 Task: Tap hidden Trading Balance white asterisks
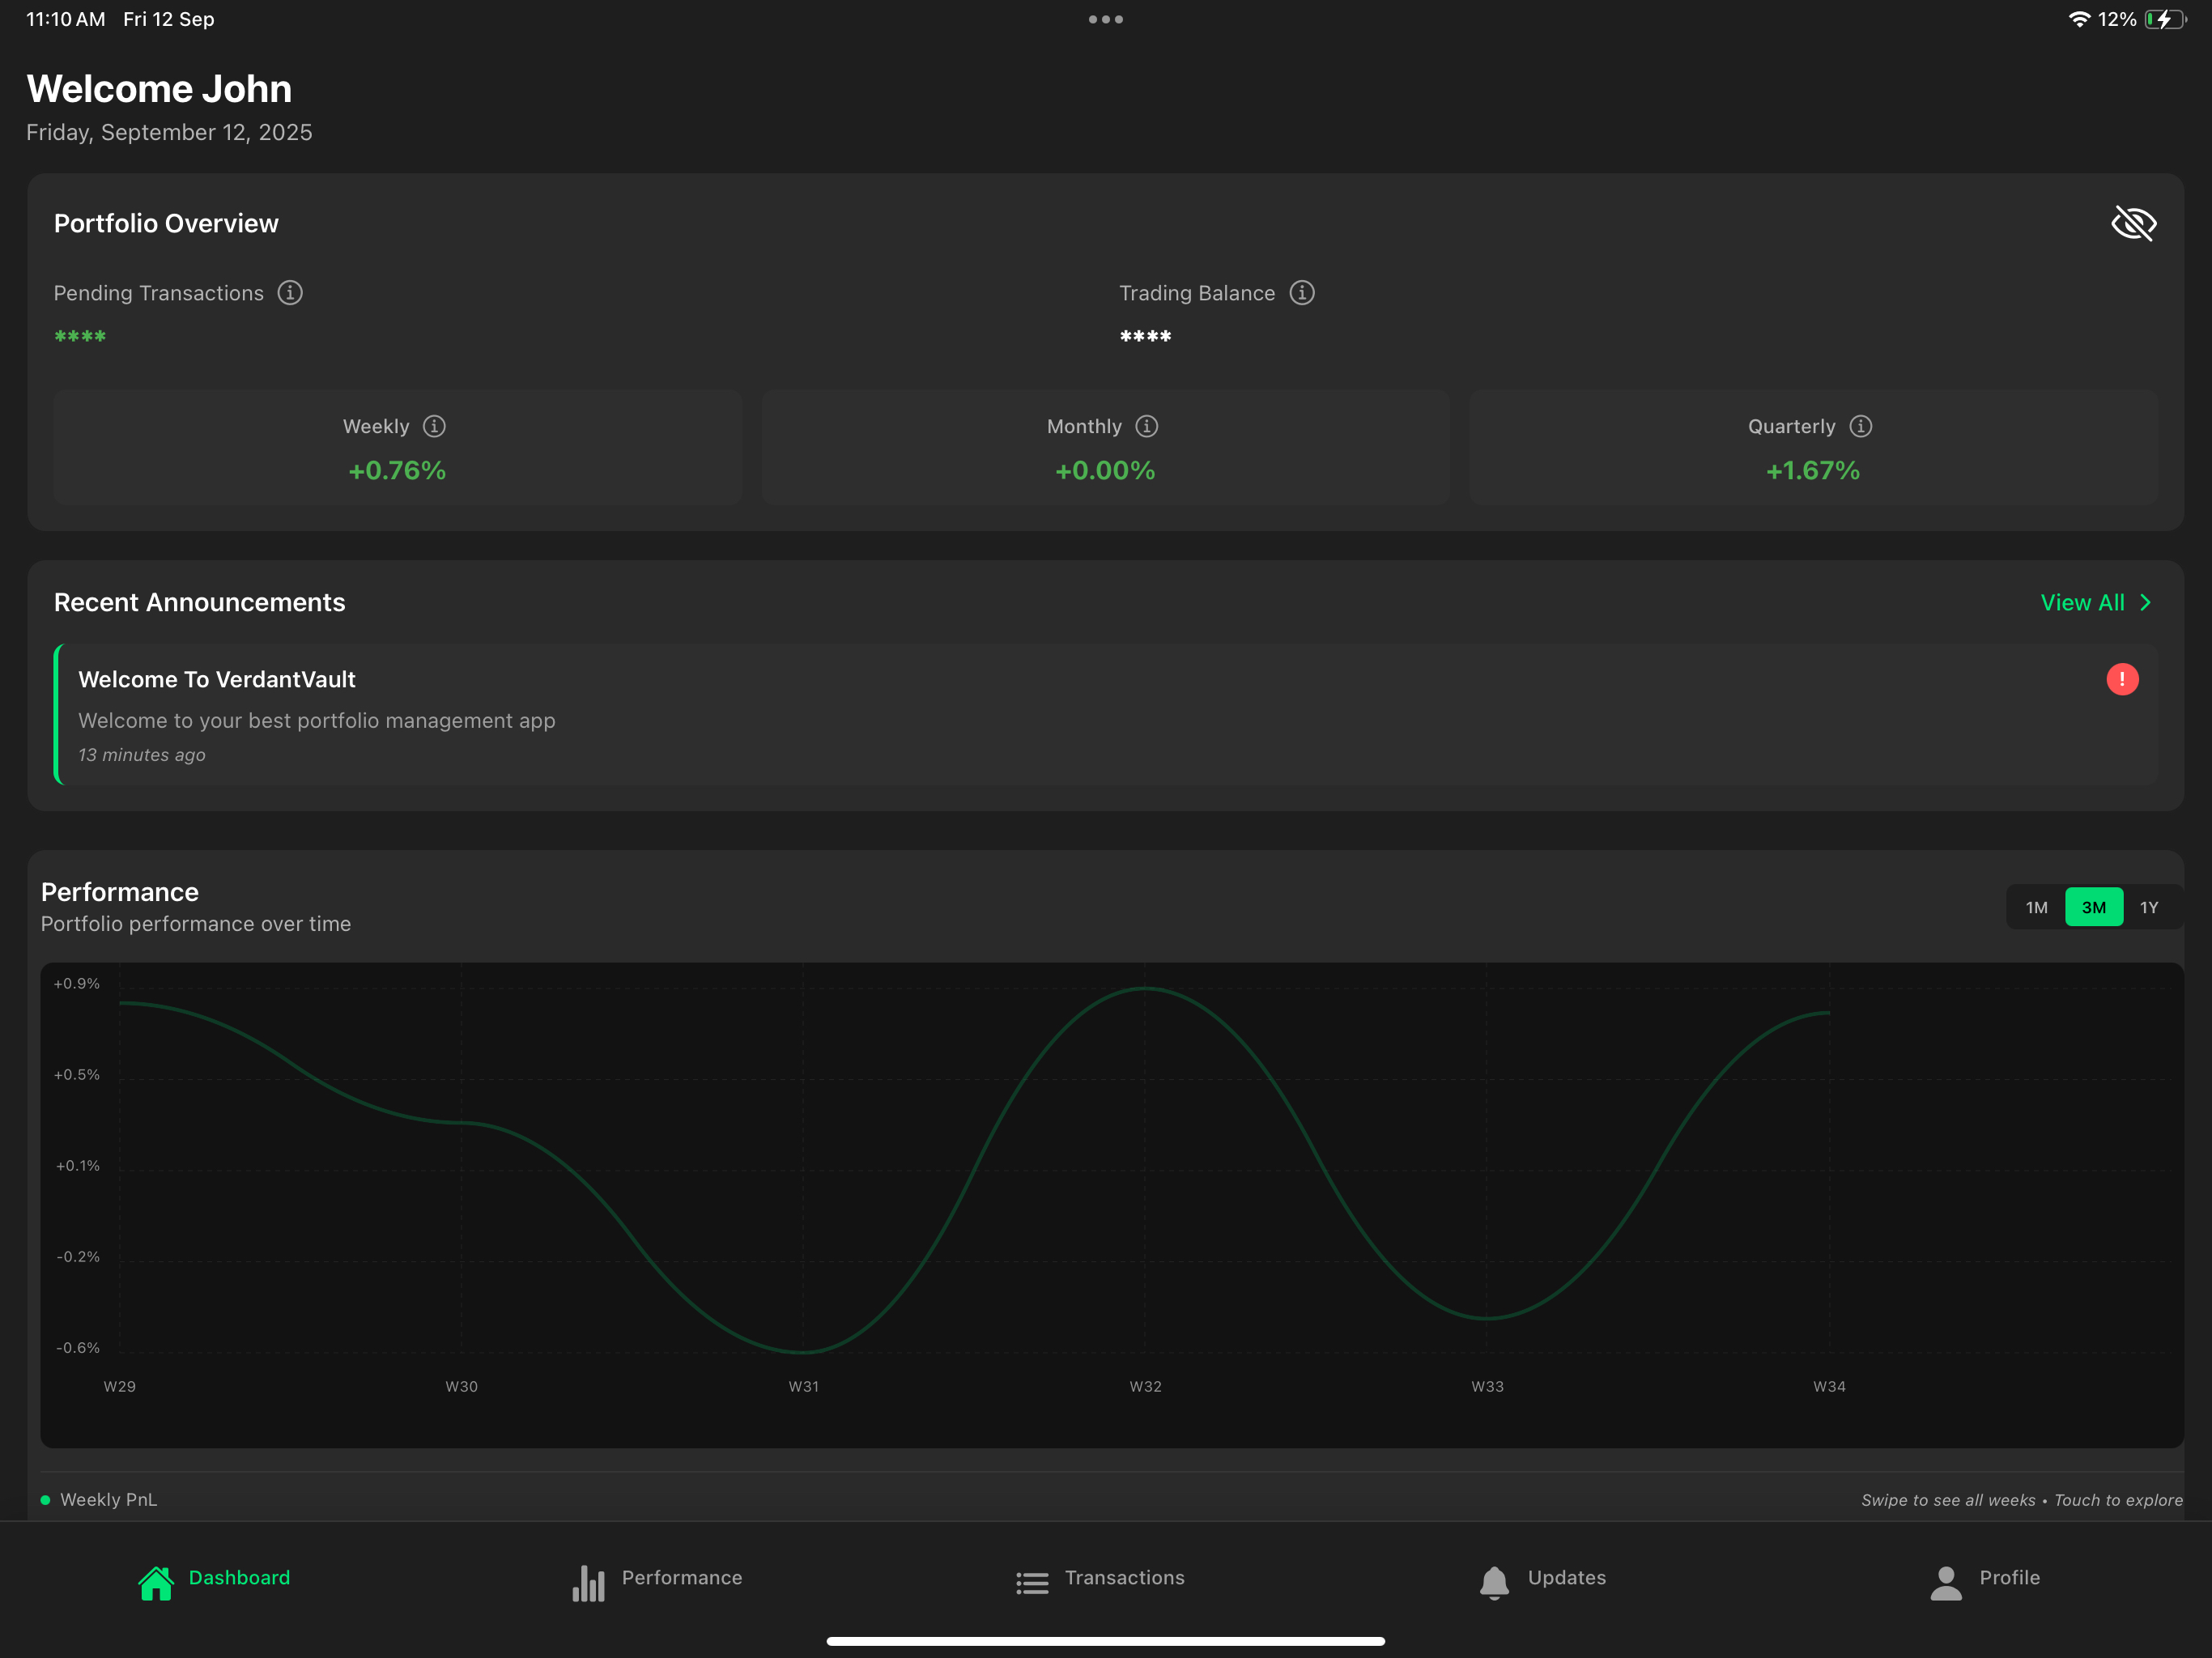tap(1145, 336)
